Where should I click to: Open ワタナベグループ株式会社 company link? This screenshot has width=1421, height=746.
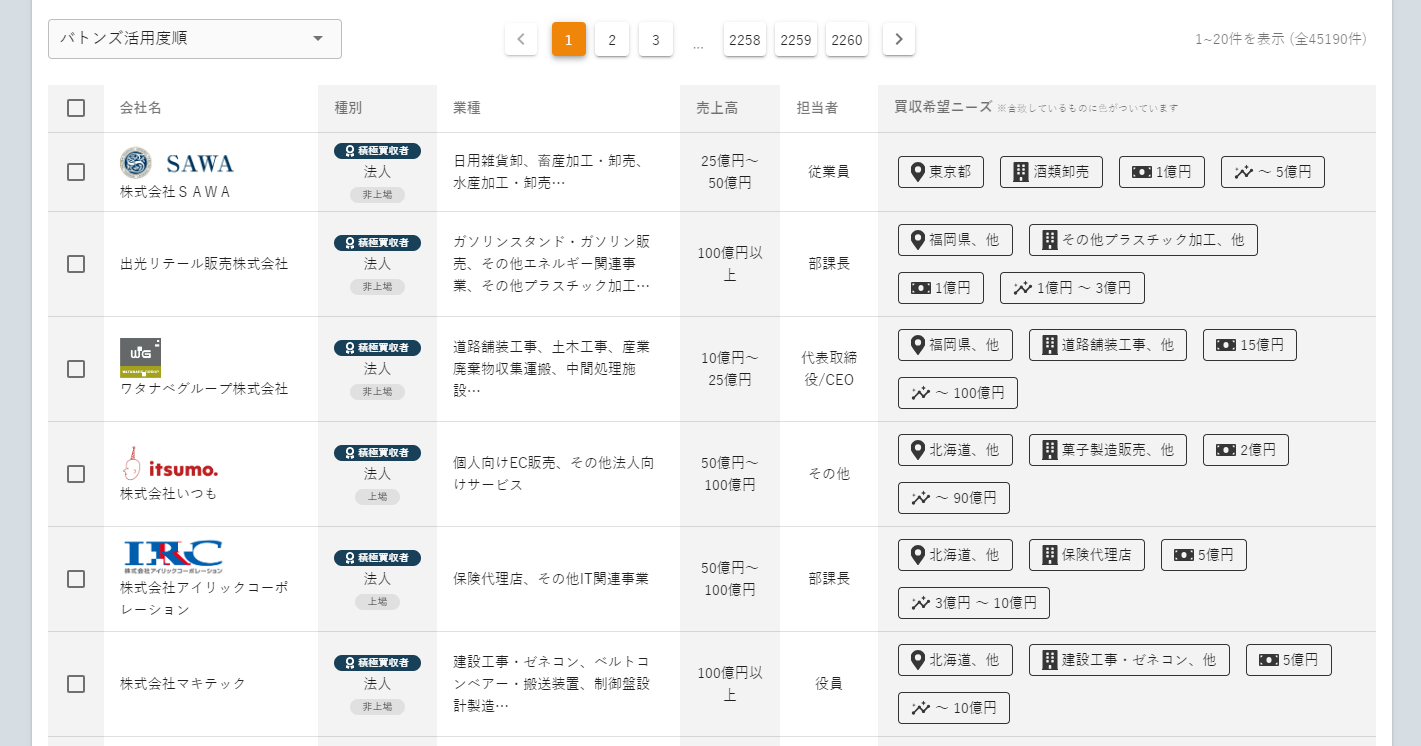tap(204, 389)
